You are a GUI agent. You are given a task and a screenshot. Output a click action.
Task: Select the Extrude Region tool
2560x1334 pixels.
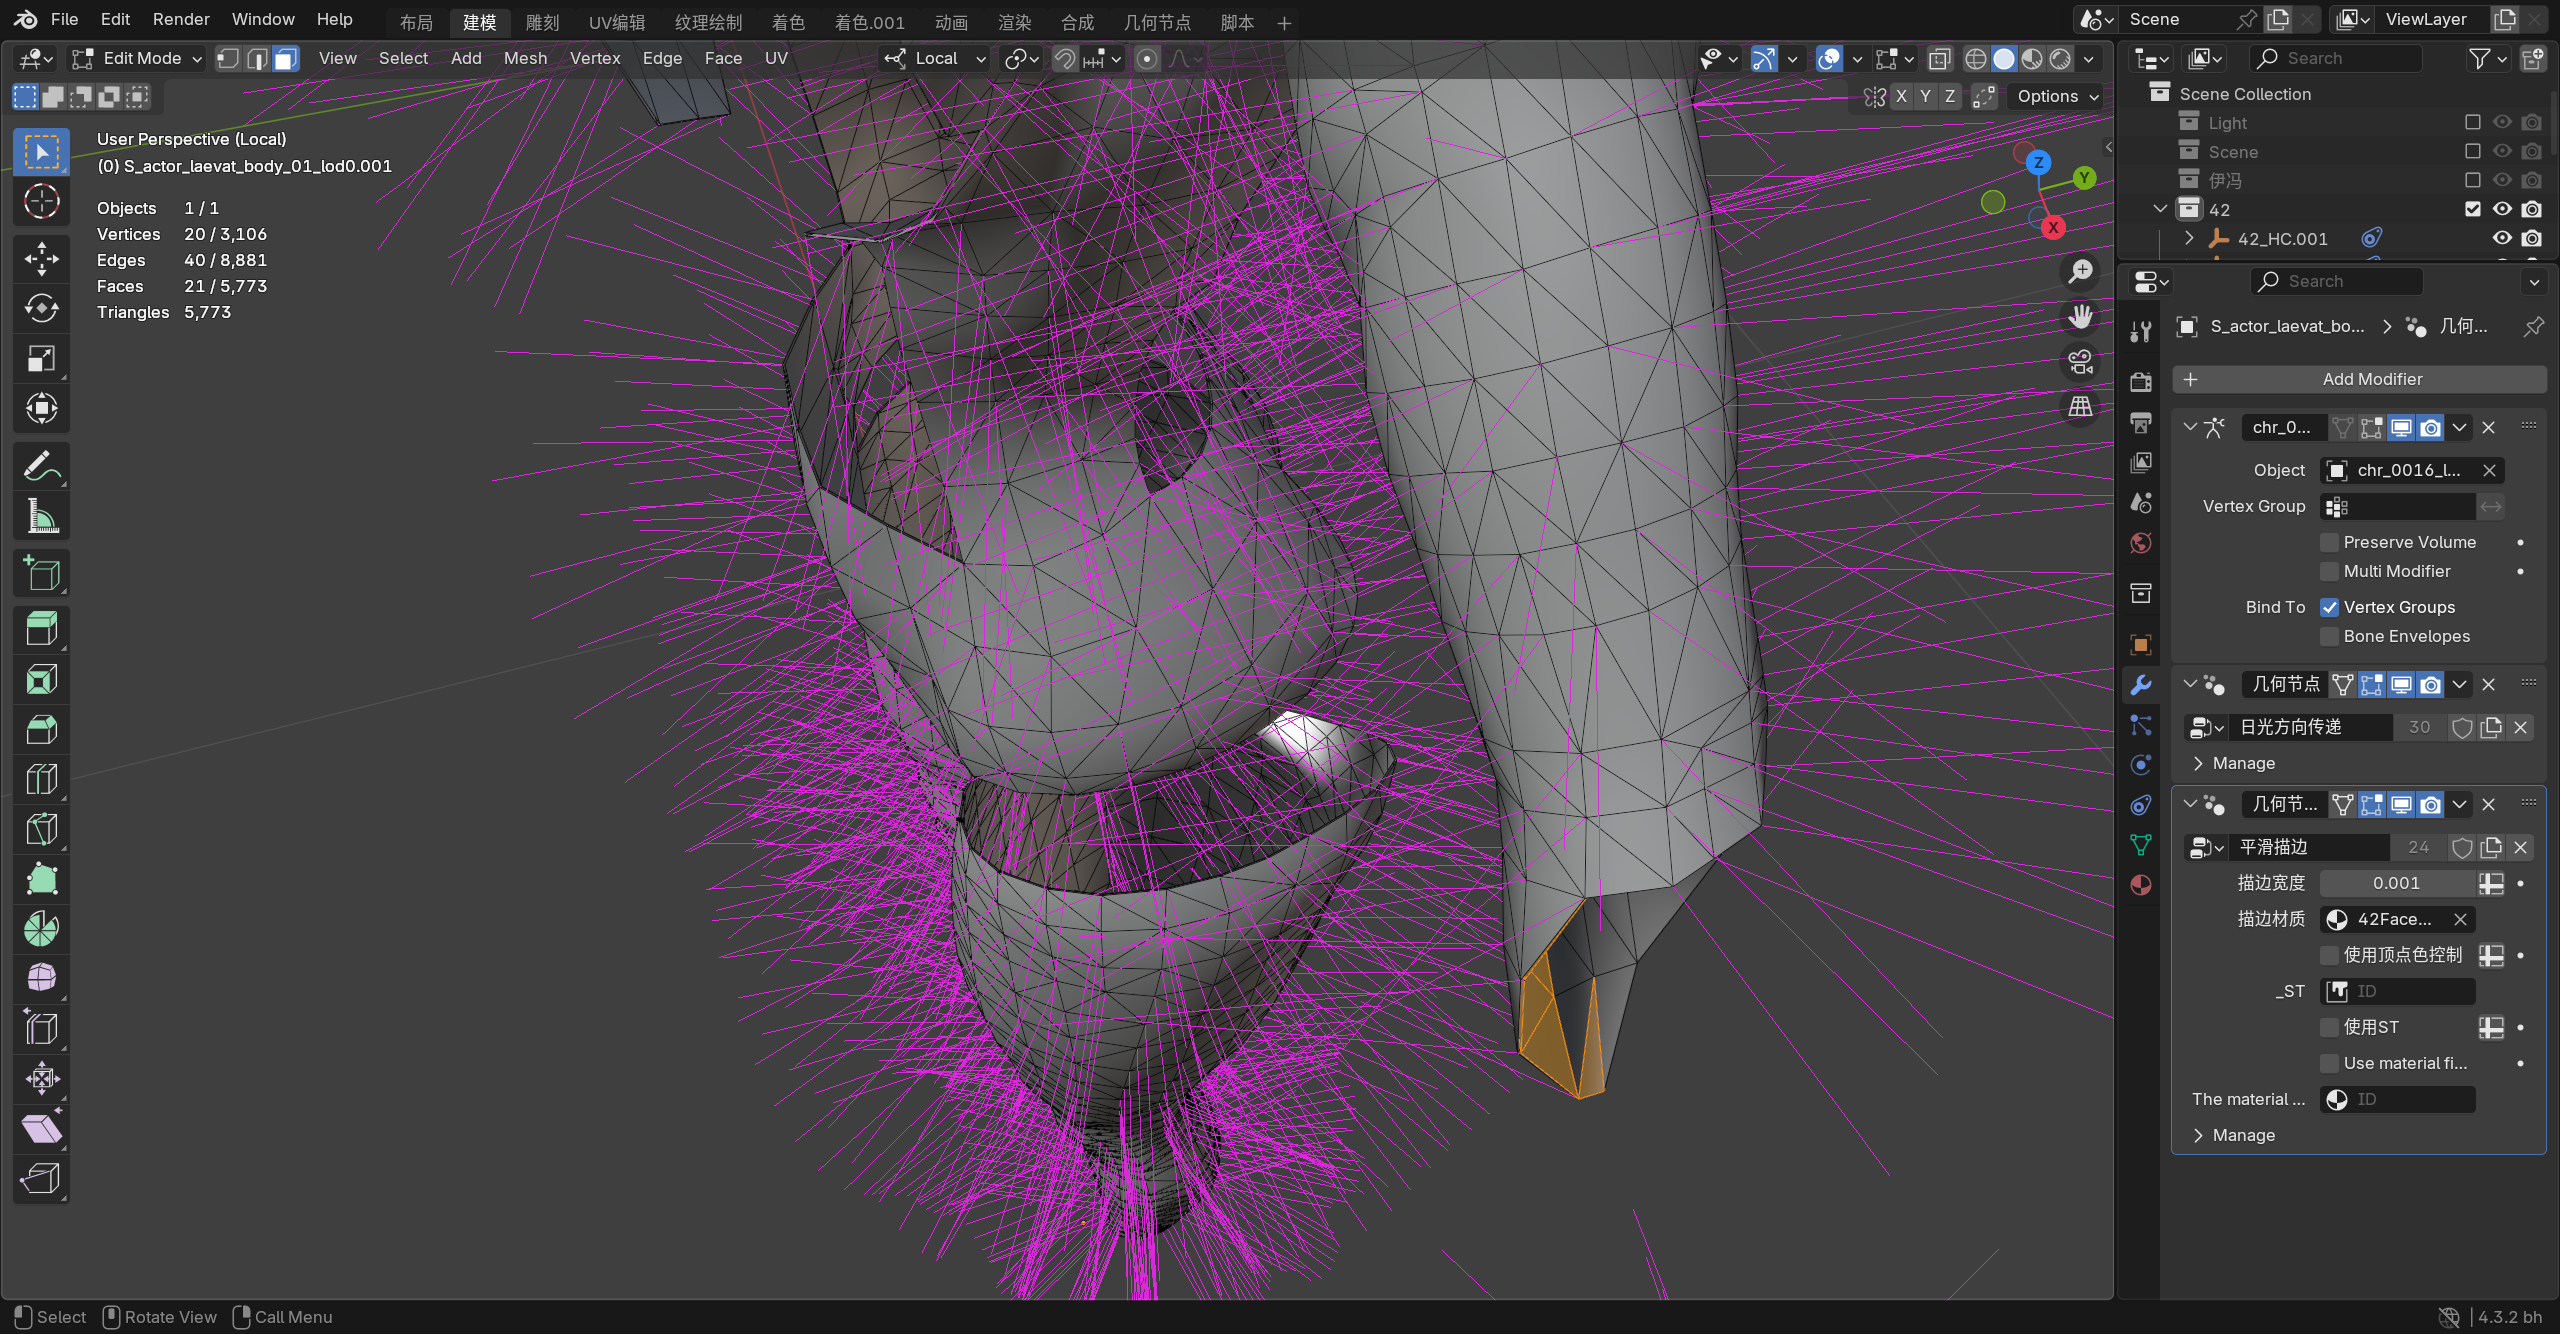click(x=41, y=629)
